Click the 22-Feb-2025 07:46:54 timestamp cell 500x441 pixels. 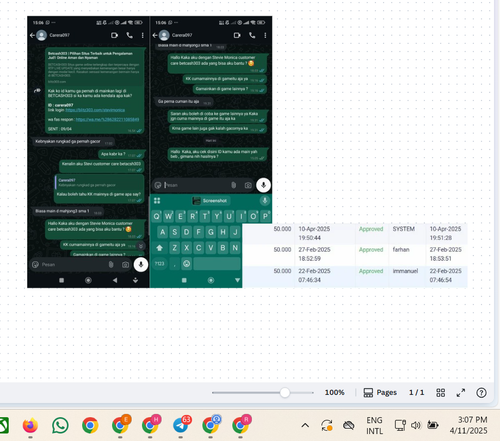(x=445, y=275)
